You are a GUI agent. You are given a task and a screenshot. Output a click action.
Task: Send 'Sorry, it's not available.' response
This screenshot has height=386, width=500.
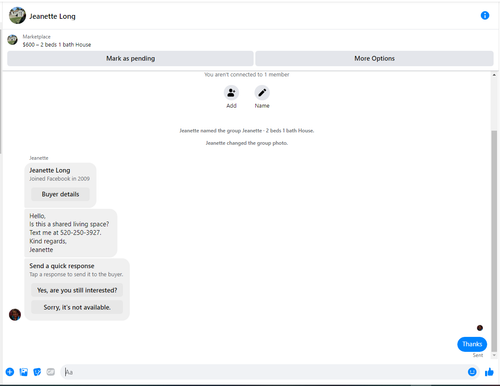77,307
